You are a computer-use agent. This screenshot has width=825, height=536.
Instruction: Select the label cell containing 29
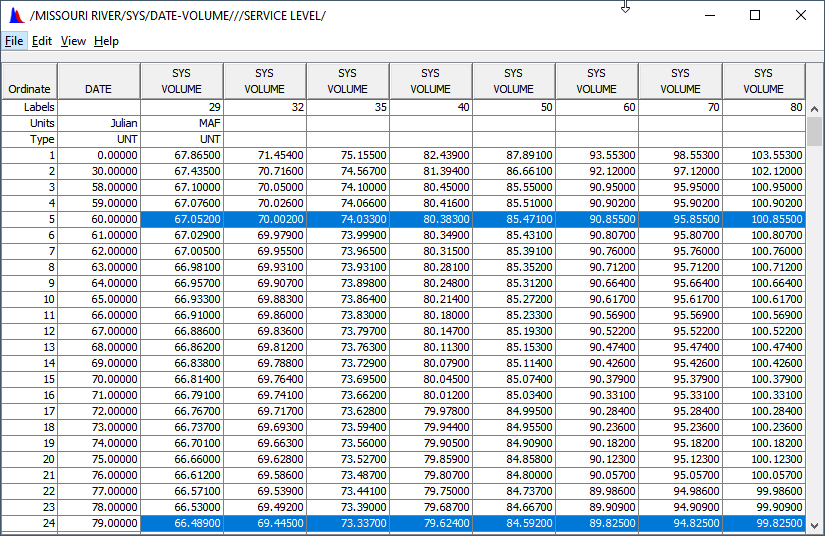[x=181, y=106]
